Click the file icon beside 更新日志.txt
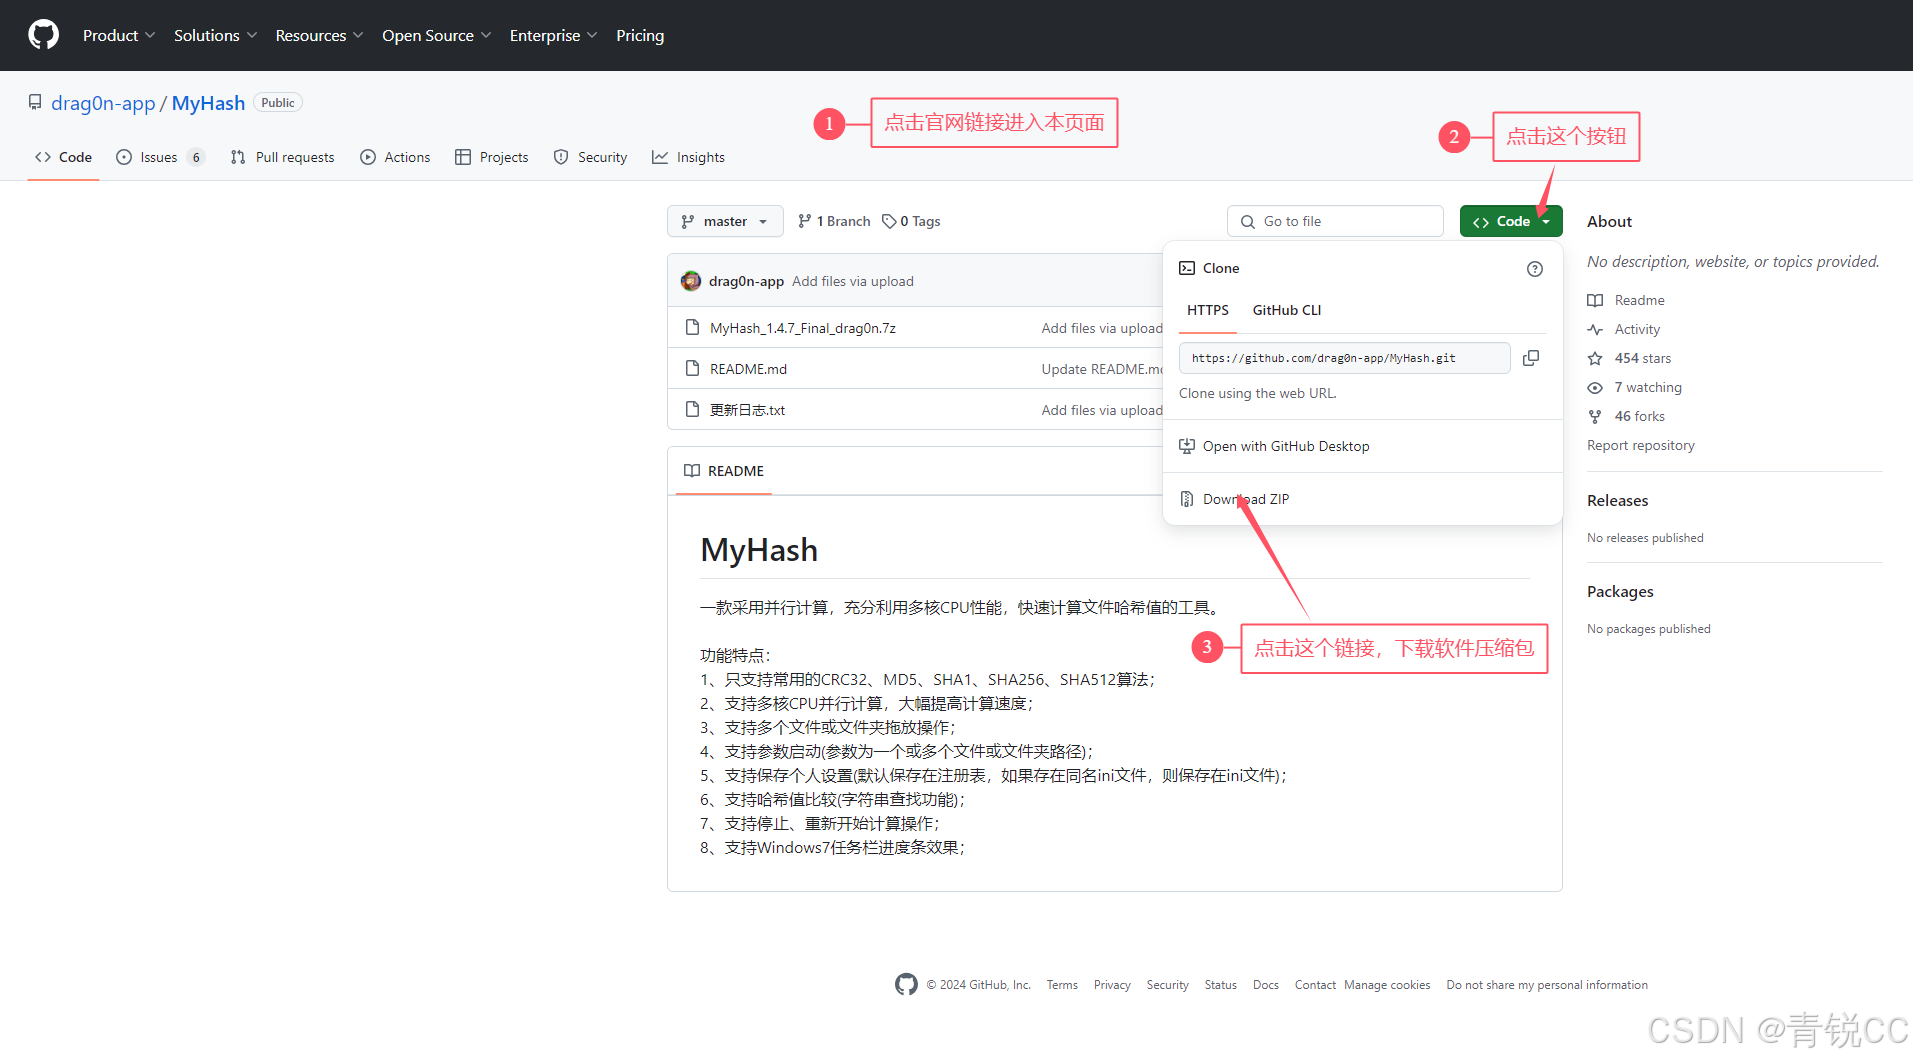The image size is (1913, 1062). coord(692,410)
